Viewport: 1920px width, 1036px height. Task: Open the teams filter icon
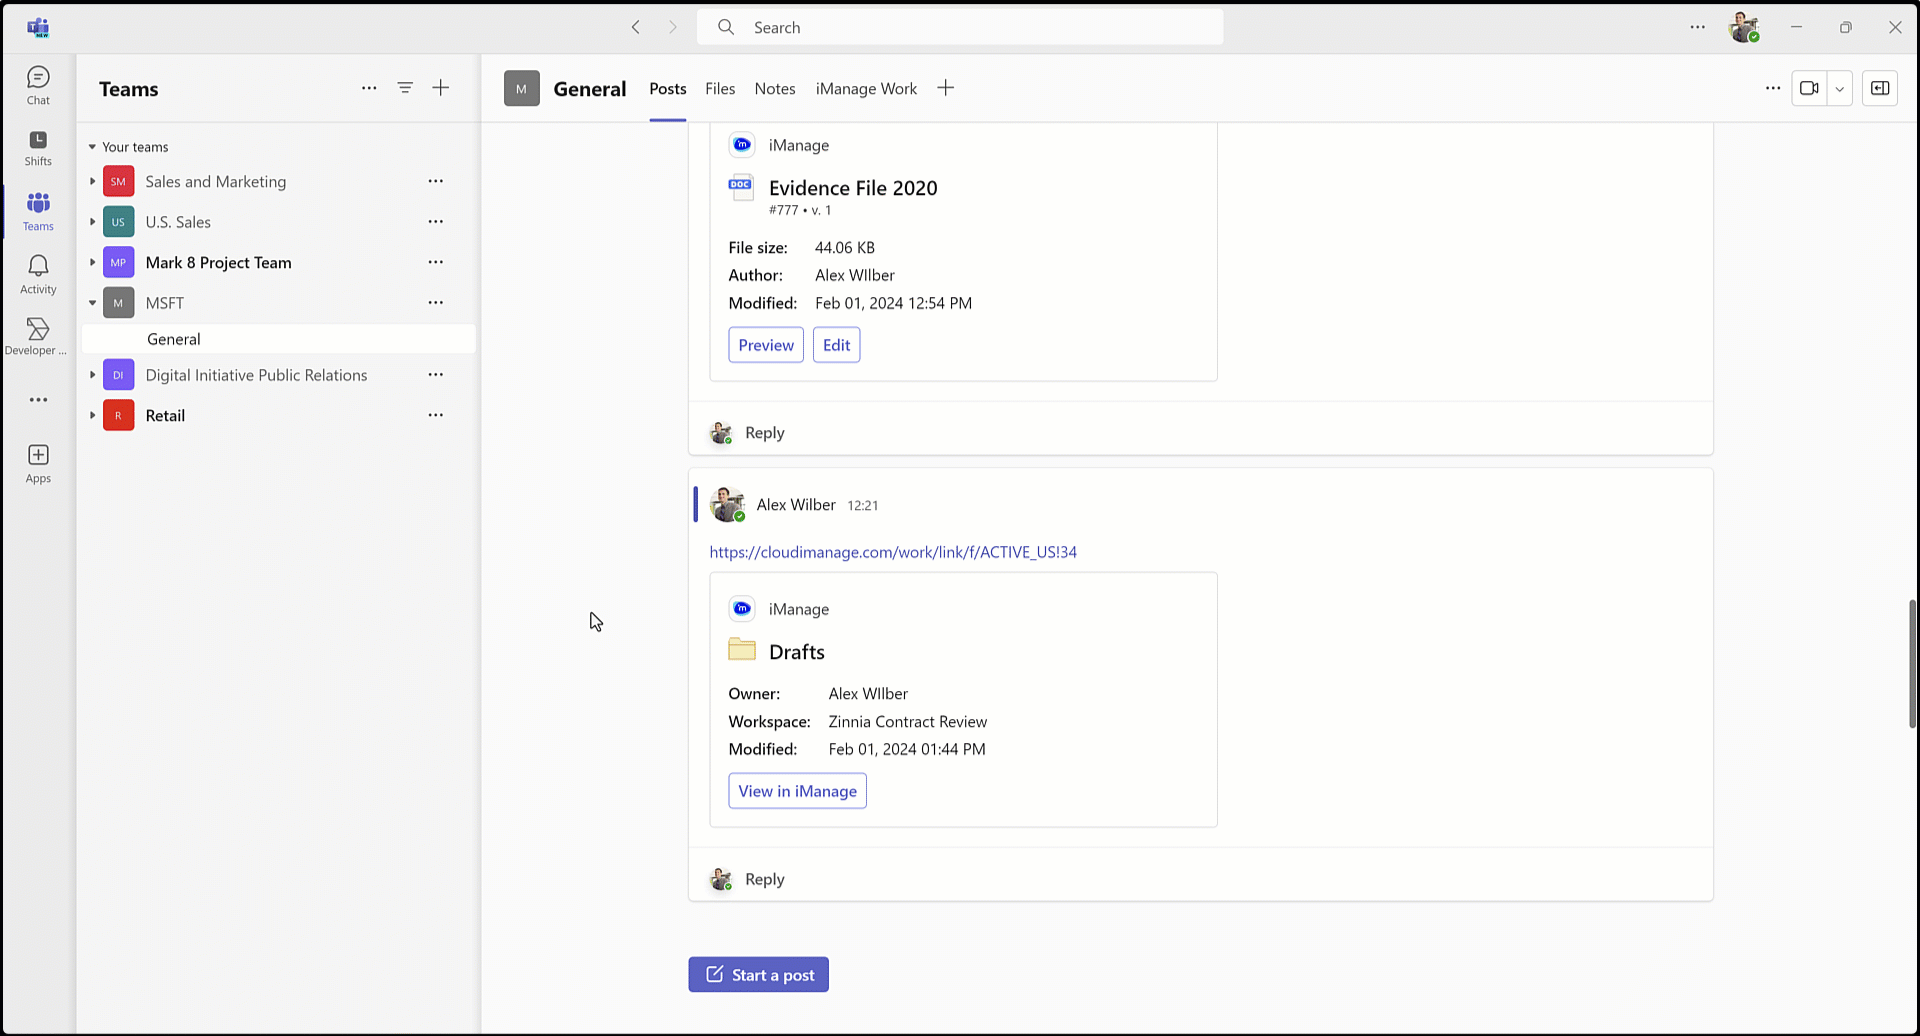coord(405,88)
